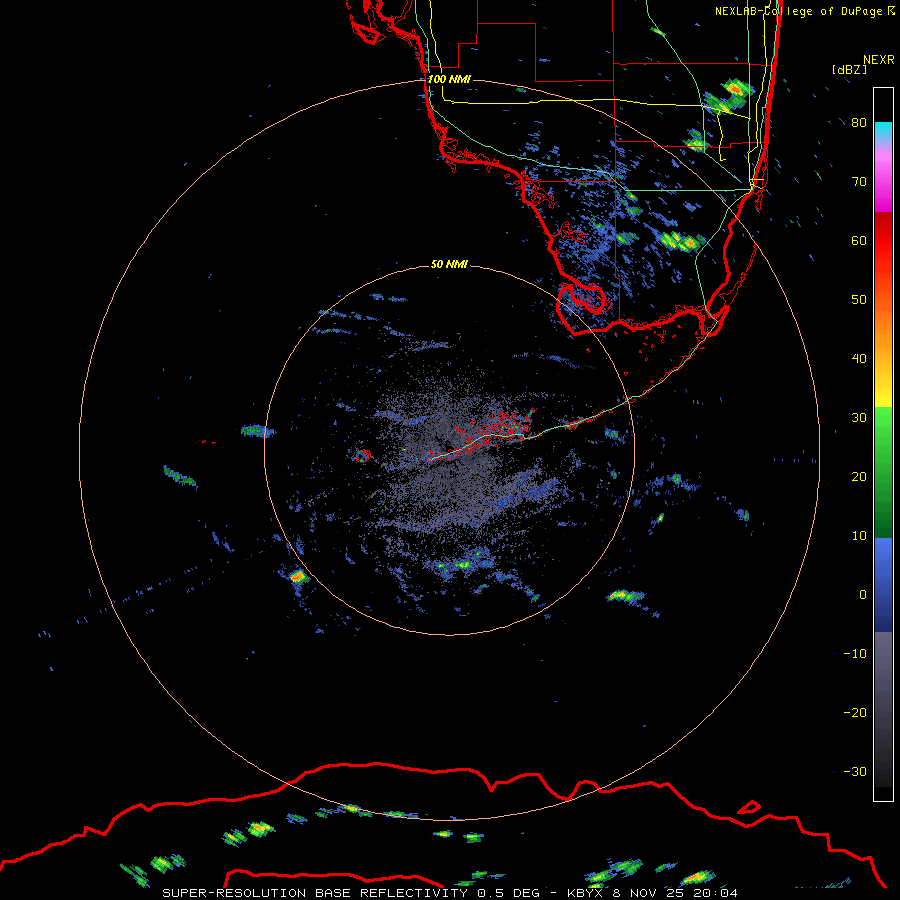Click the 80 value on dBZ scale
This screenshot has height=900, width=900.
click(x=859, y=123)
